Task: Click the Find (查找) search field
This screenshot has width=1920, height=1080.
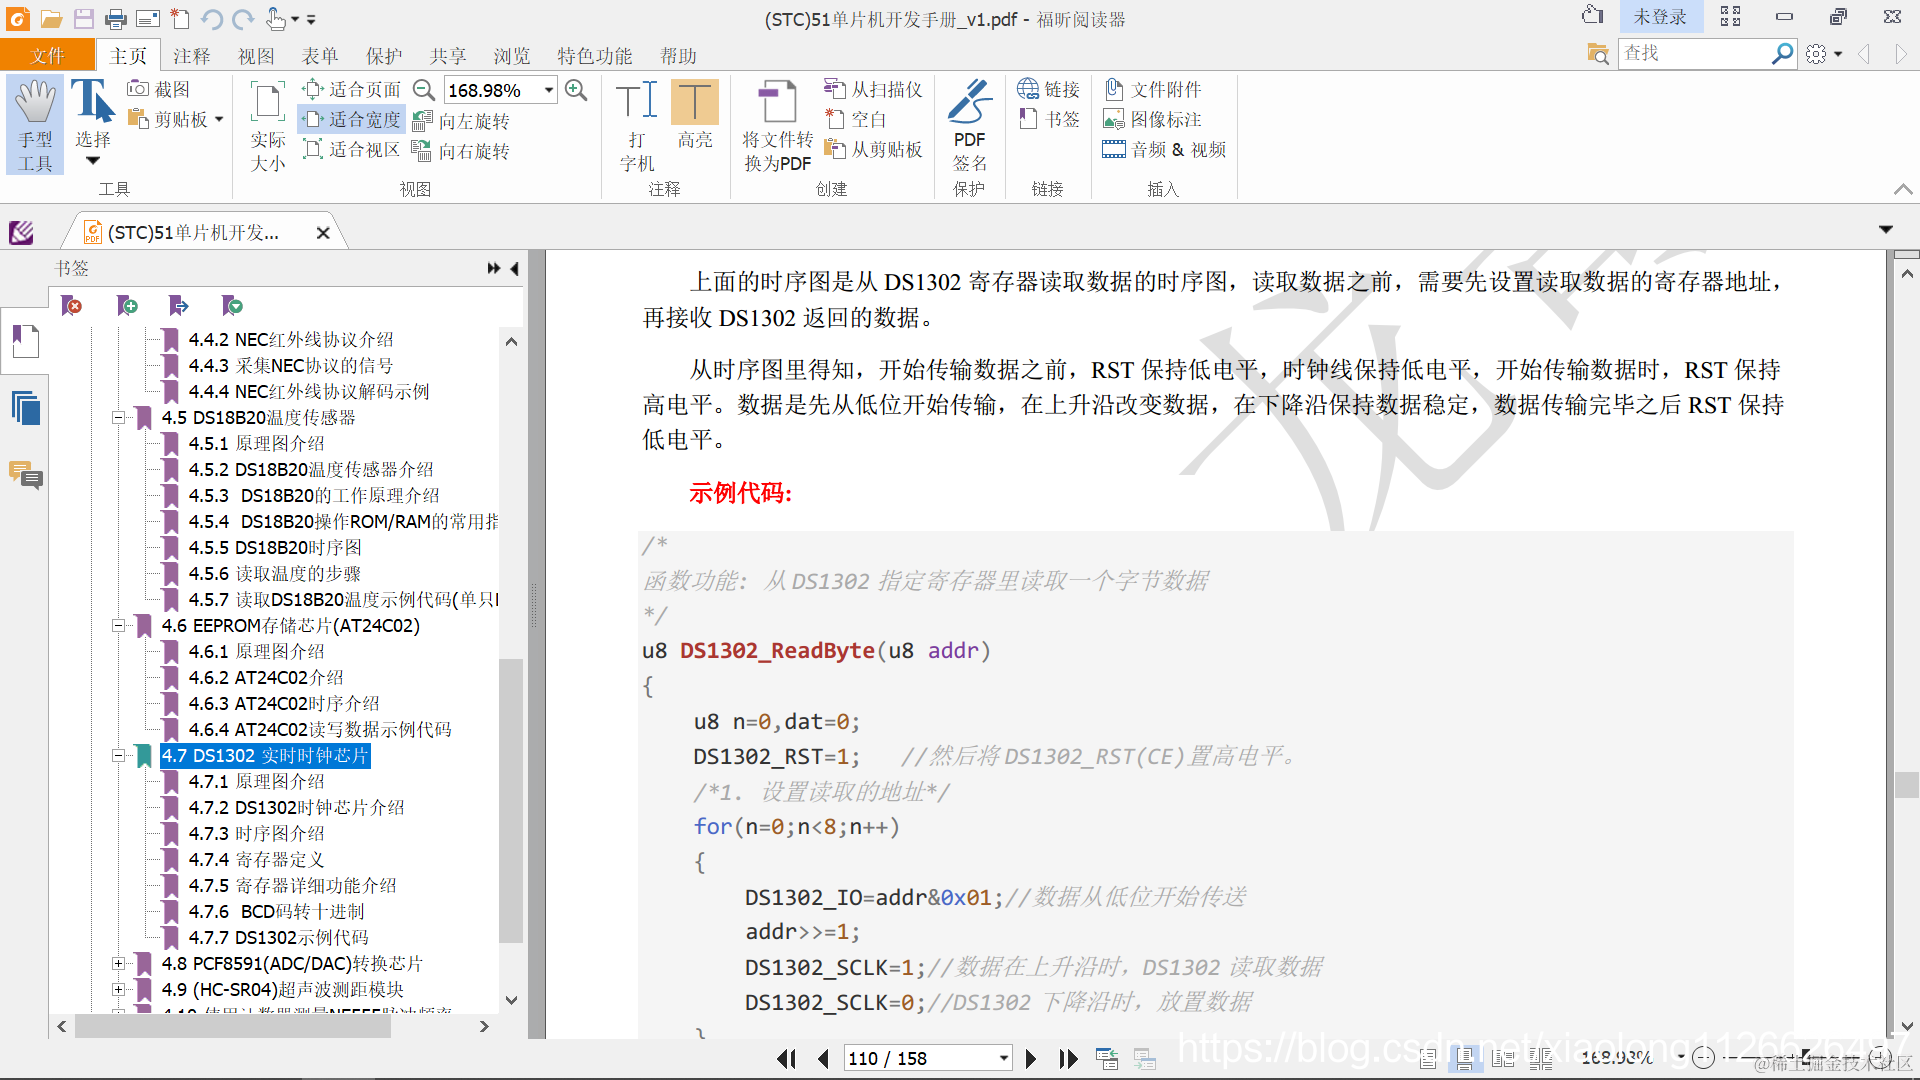Action: (1692, 53)
